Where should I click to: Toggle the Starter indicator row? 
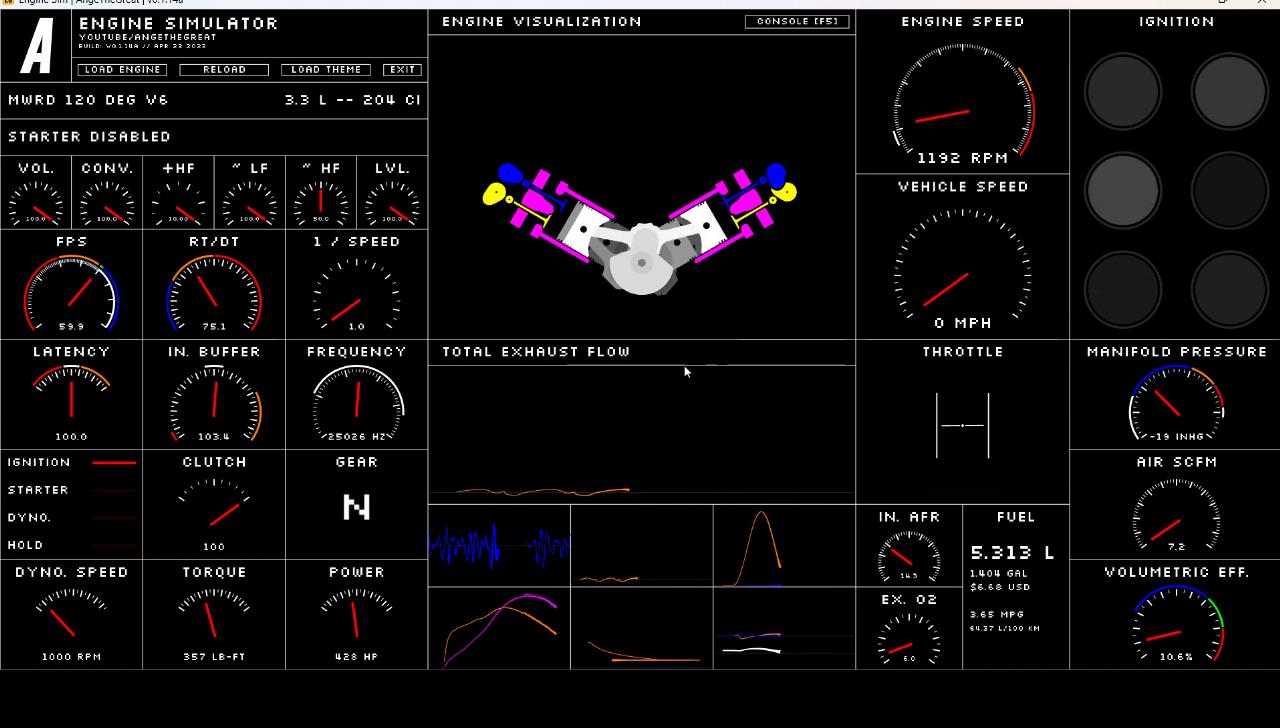point(72,490)
